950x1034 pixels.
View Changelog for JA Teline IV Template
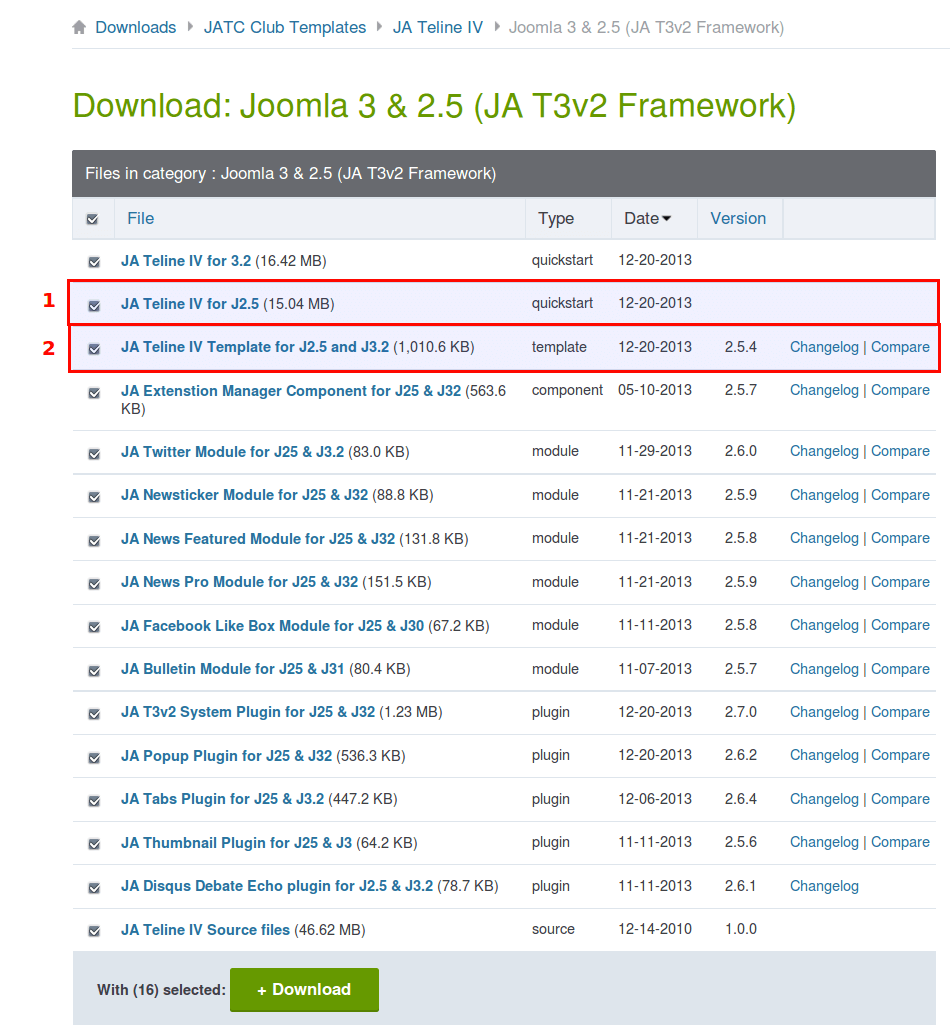824,347
